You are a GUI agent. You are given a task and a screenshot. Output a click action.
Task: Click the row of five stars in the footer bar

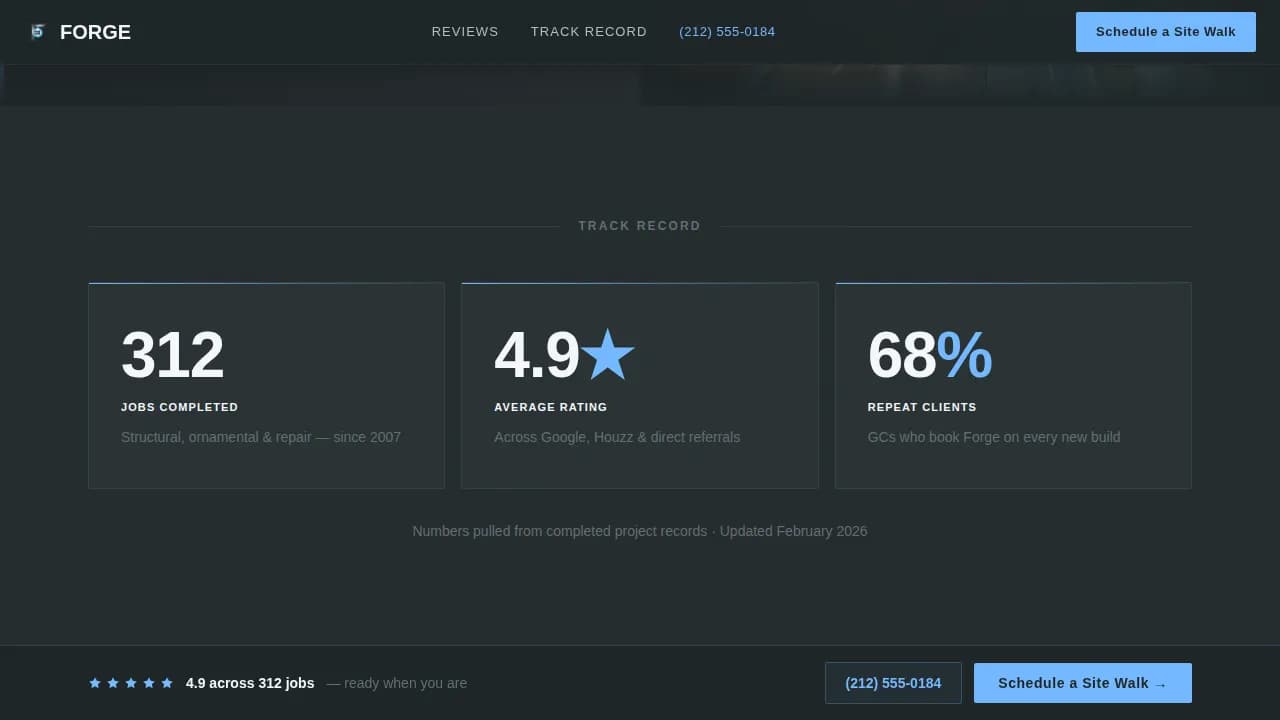coord(131,683)
